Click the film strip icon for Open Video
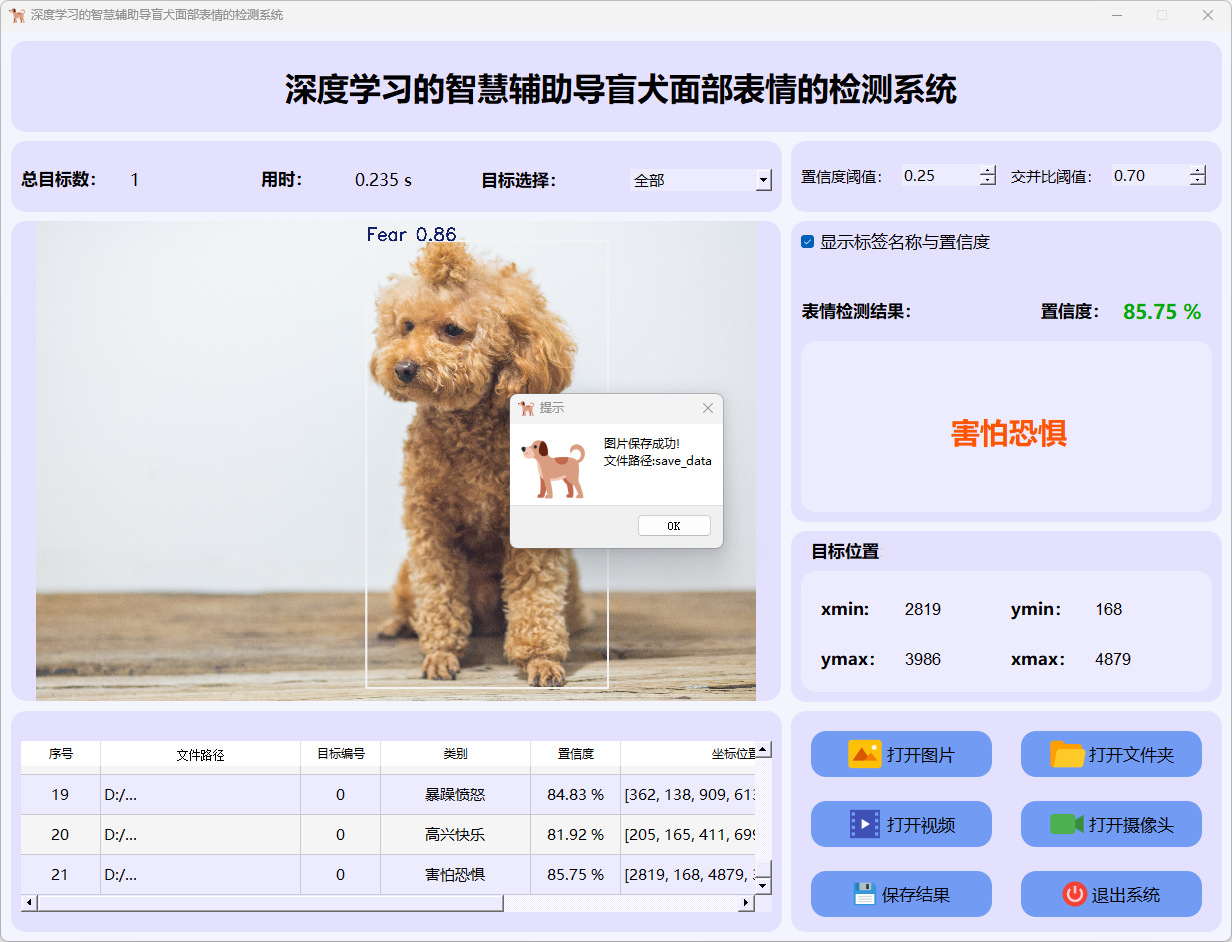The image size is (1232, 942). pos(864,824)
